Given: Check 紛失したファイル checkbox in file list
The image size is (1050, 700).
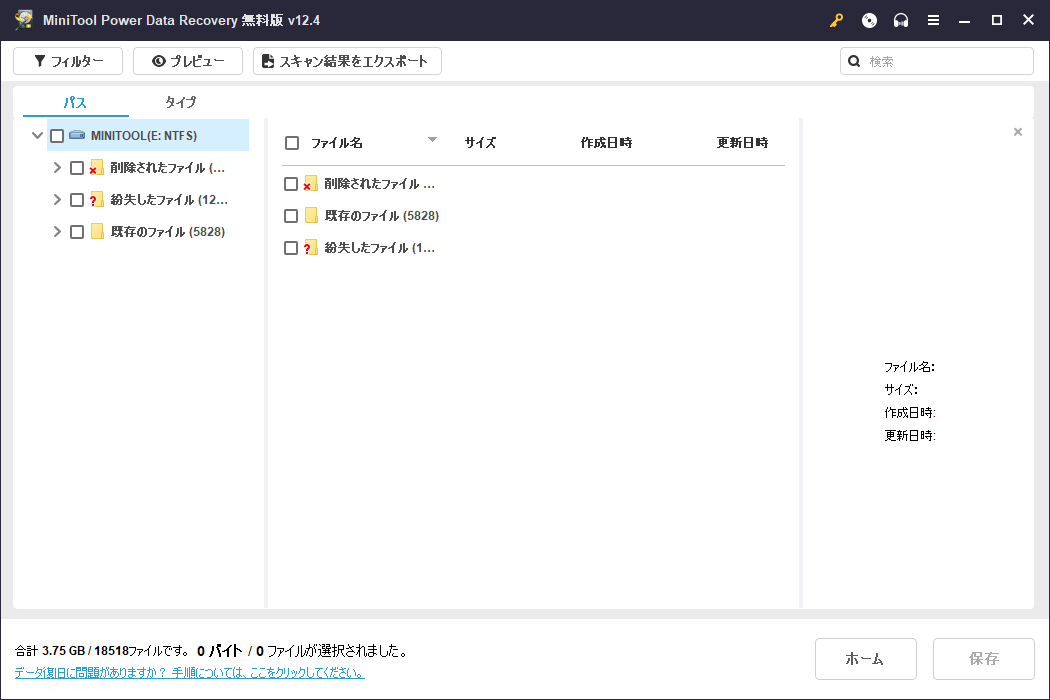Looking at the screenshot, I should click(x=291, y=248).
